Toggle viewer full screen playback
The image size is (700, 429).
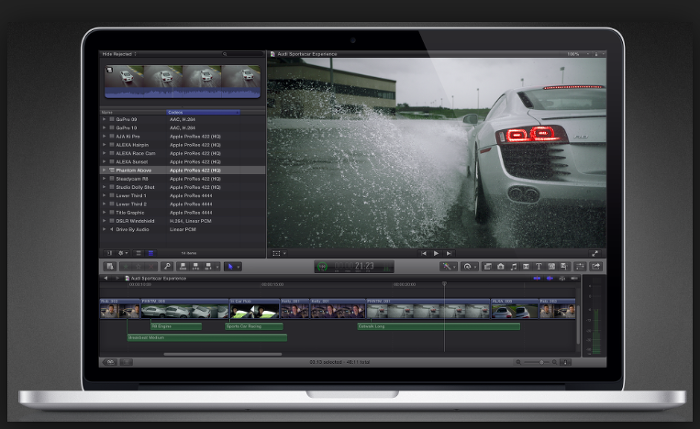pos(595,253)
